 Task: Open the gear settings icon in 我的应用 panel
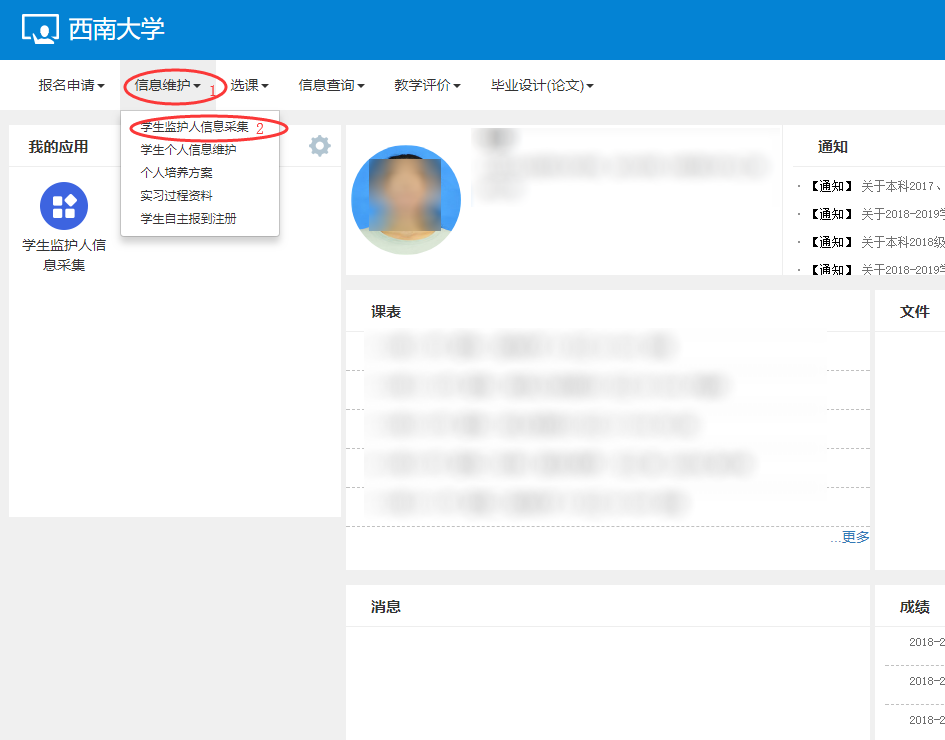pos(319,145)
